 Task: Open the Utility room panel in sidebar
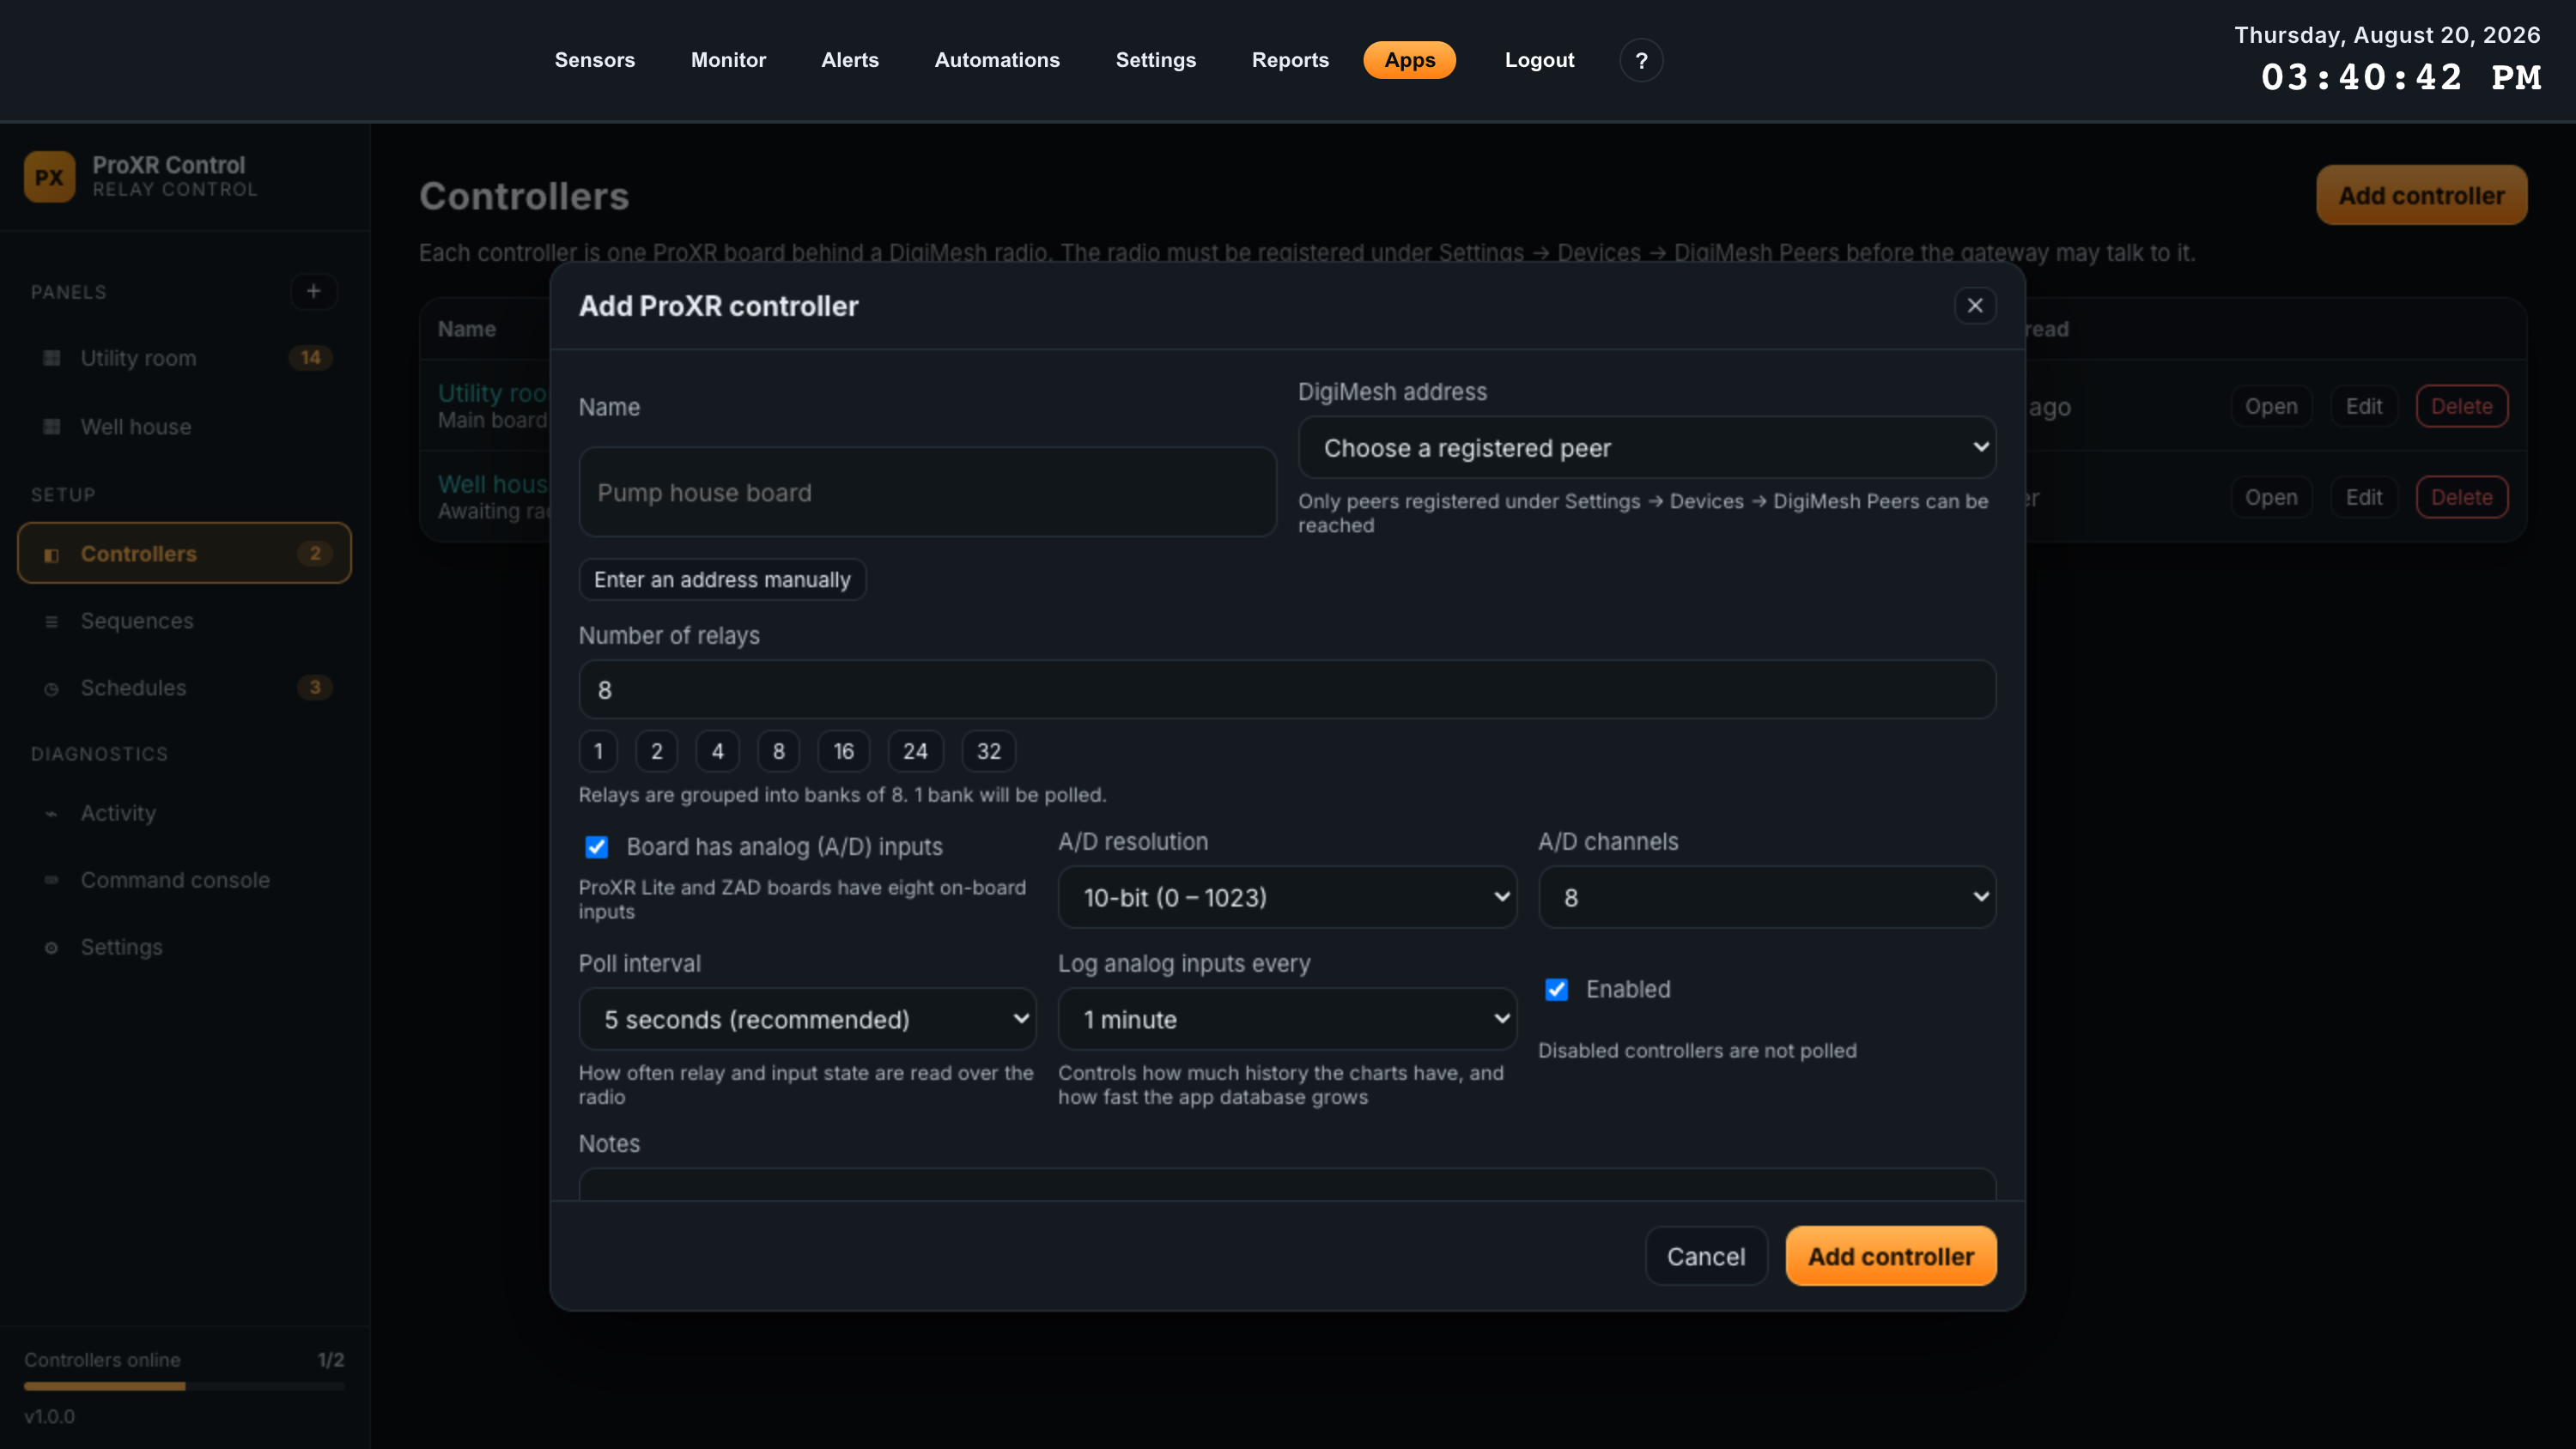pyautogui.click(x=185, y=358)
